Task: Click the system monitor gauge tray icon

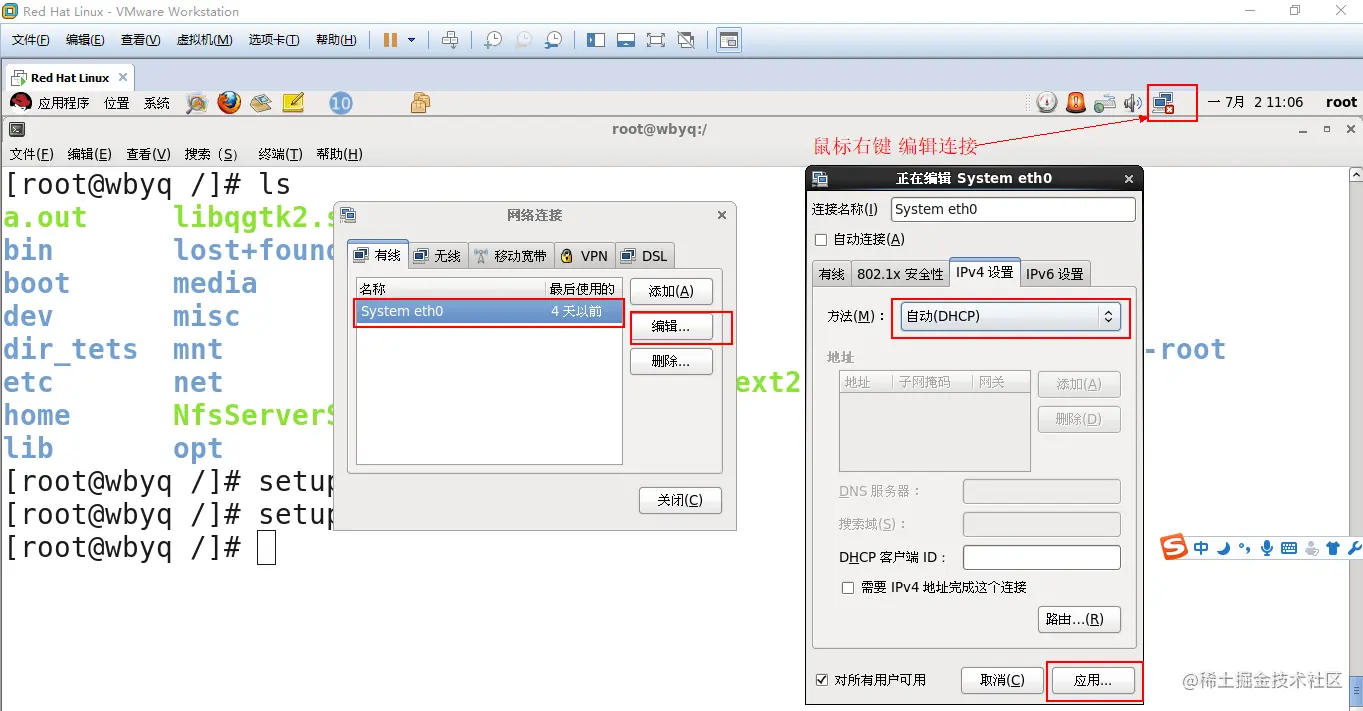Action: [x=1047, y=102]
